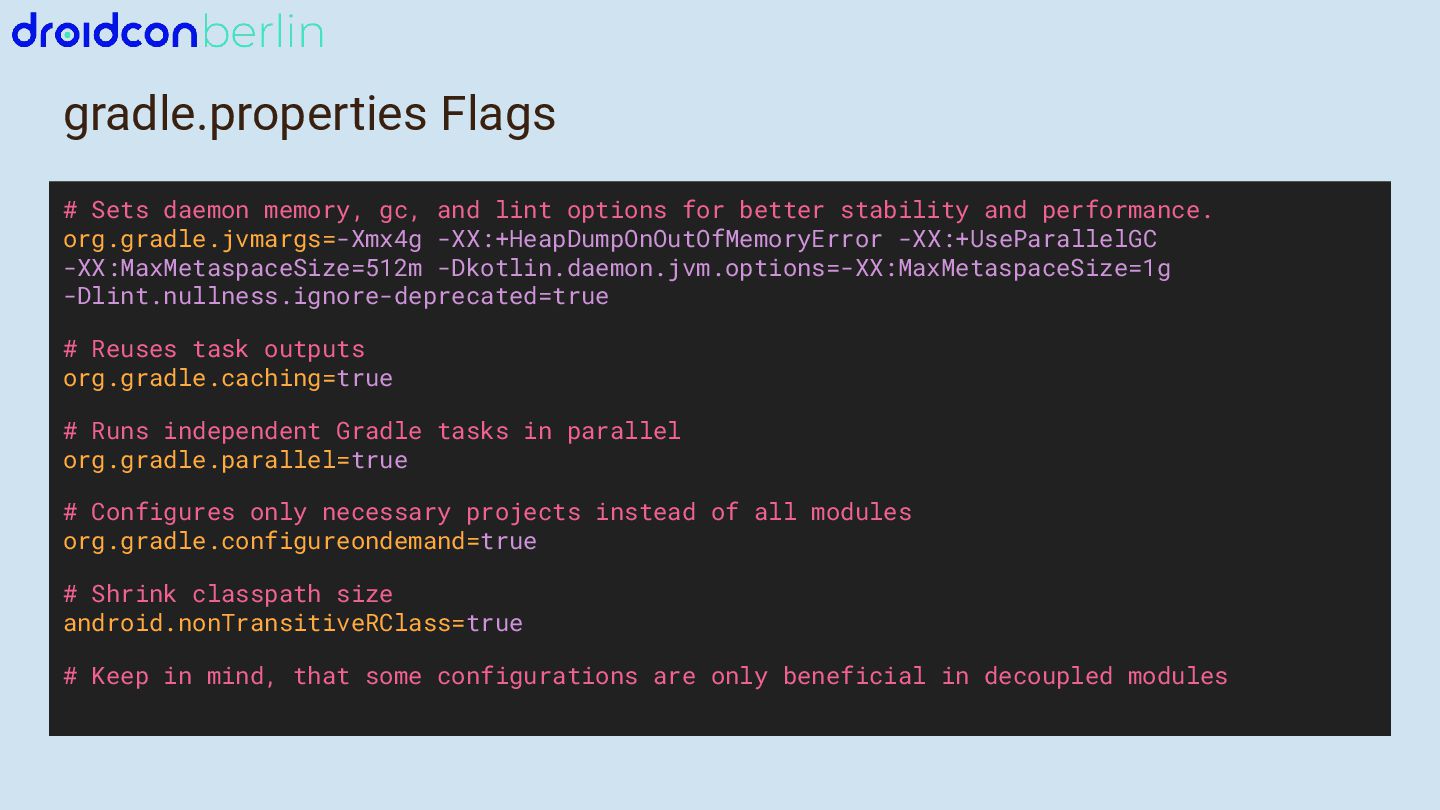Select the 'Shrink classpath size' comment

tap(228, 594)
